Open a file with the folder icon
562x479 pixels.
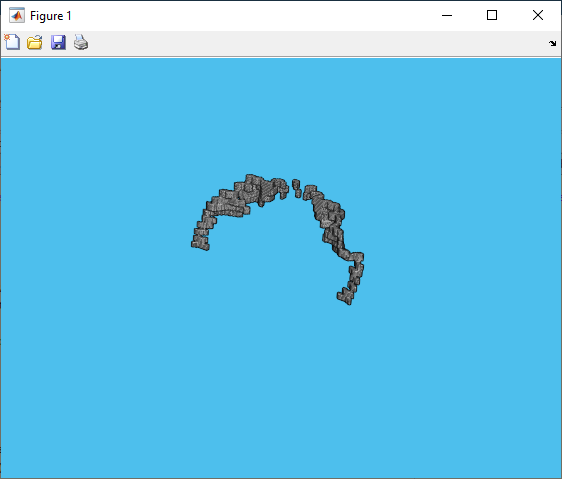(35, 42)
